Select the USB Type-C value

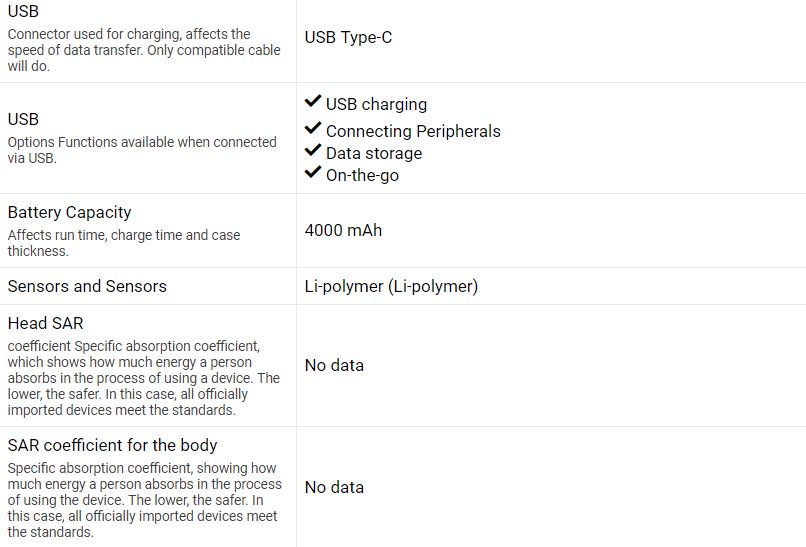tap(348, 38)
